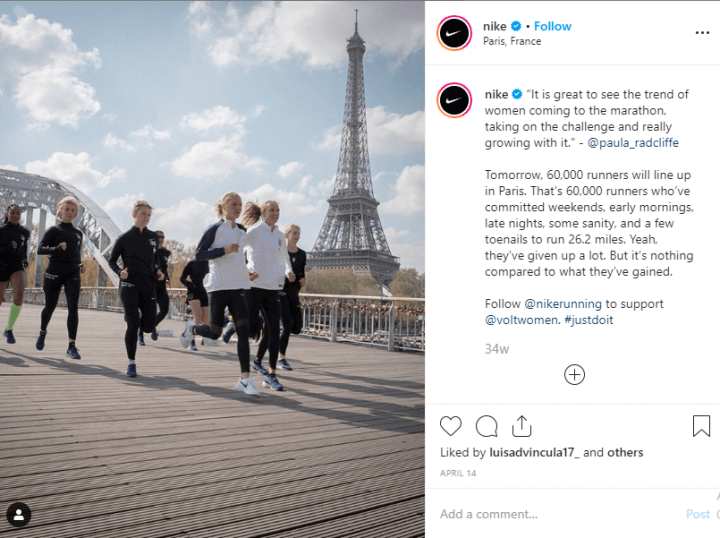Open Nike avatar beside the caption
This screenshot has height=538, width=720.
point(454,100)
